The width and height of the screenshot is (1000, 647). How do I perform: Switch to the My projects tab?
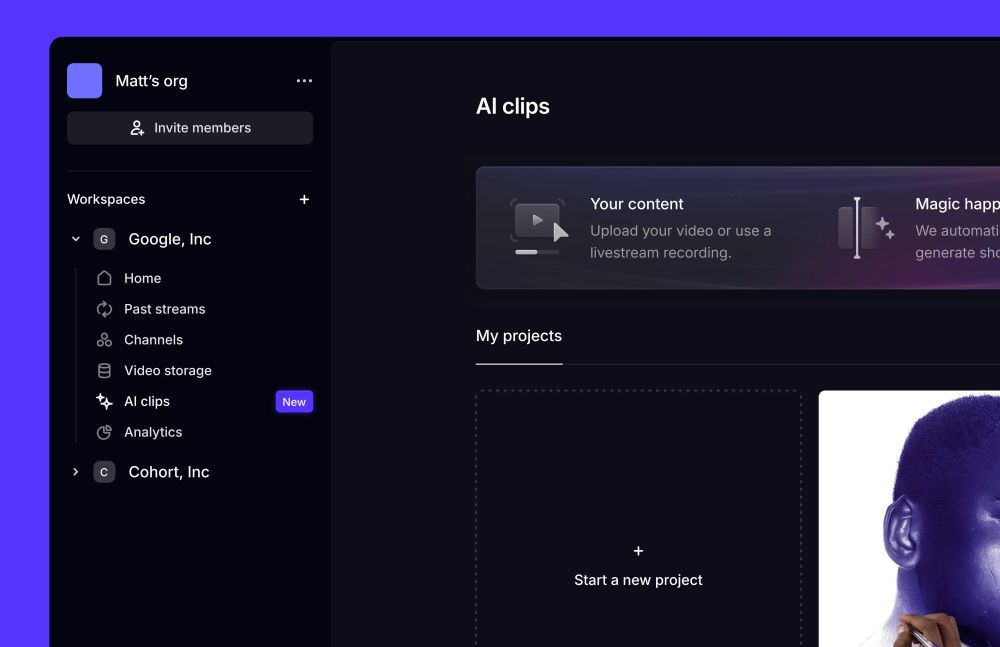[x=518, y=336]
